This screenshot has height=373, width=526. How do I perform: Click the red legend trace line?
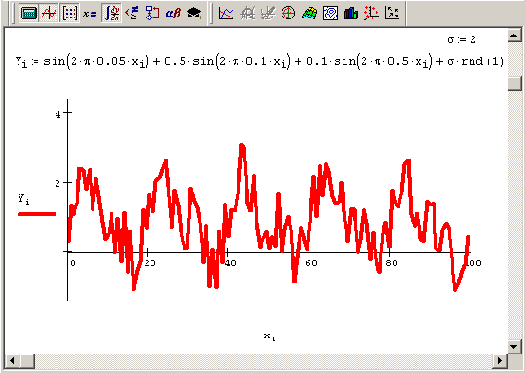[x=37, y=214]
